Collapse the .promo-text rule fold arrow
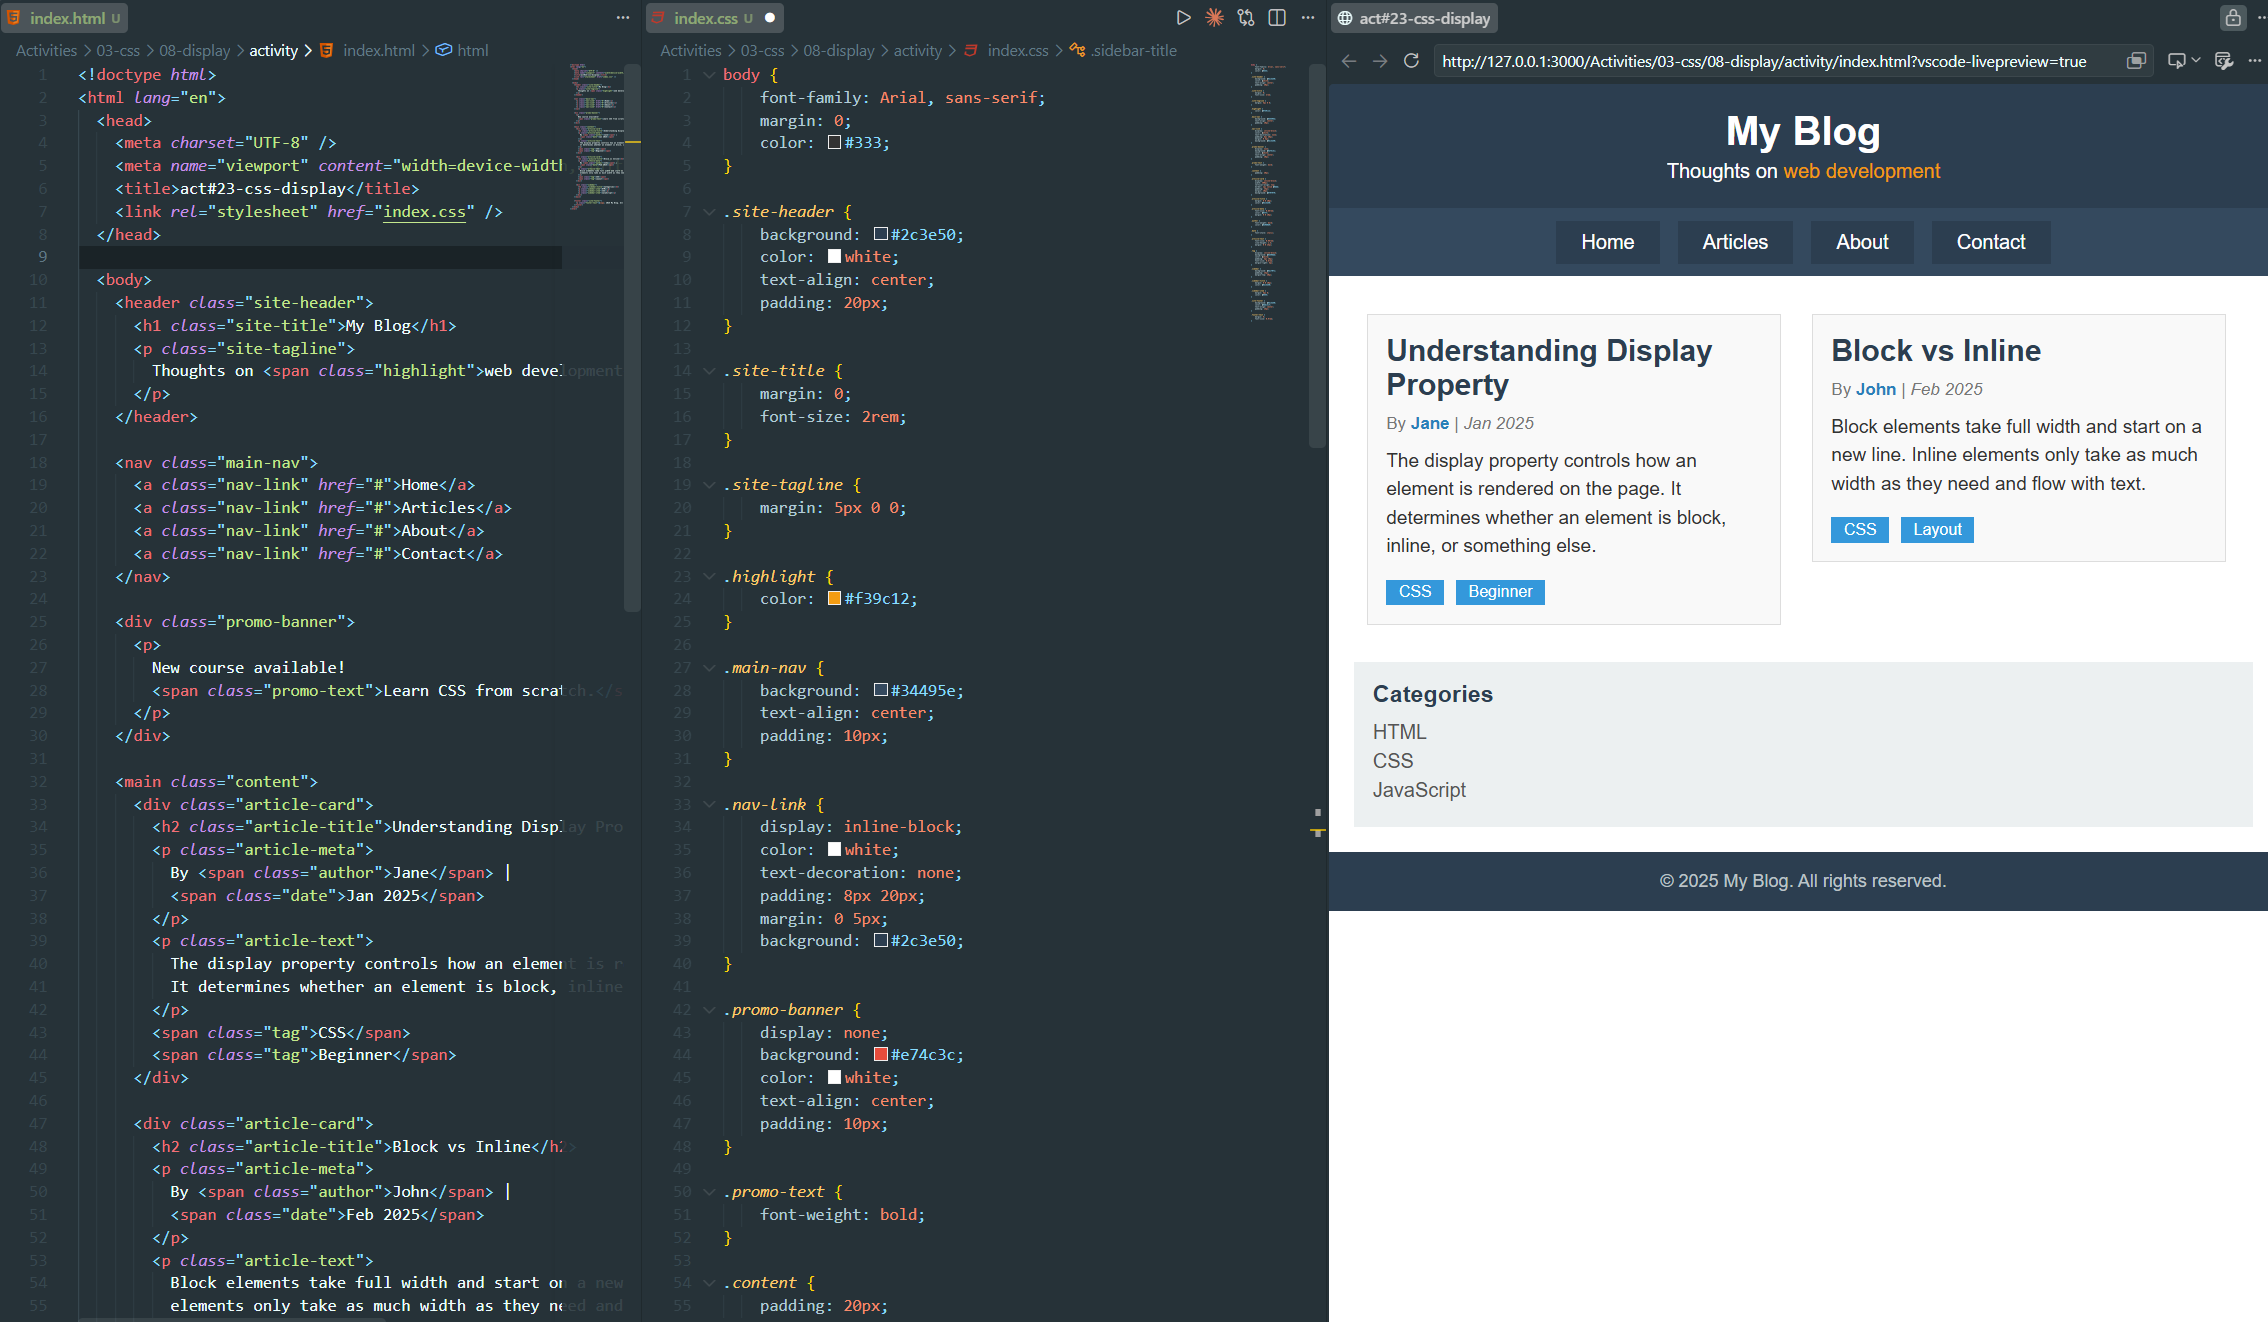The height and width of the screenshot is (1322, 2268). click(709, 1192)
